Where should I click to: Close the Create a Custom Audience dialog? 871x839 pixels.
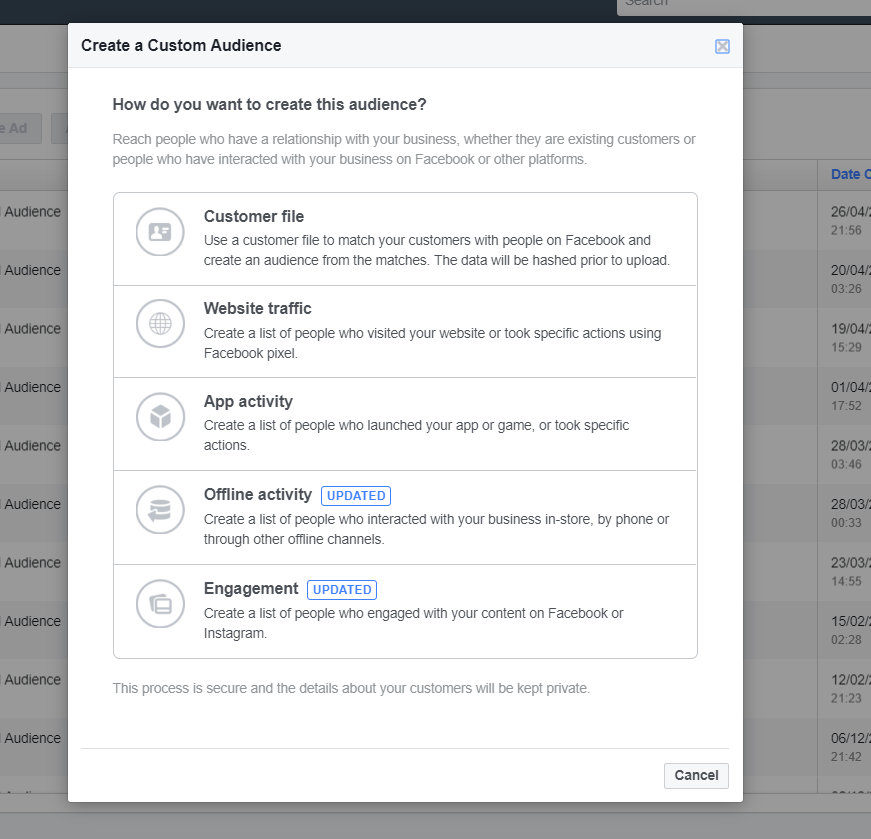click(722, 46)
